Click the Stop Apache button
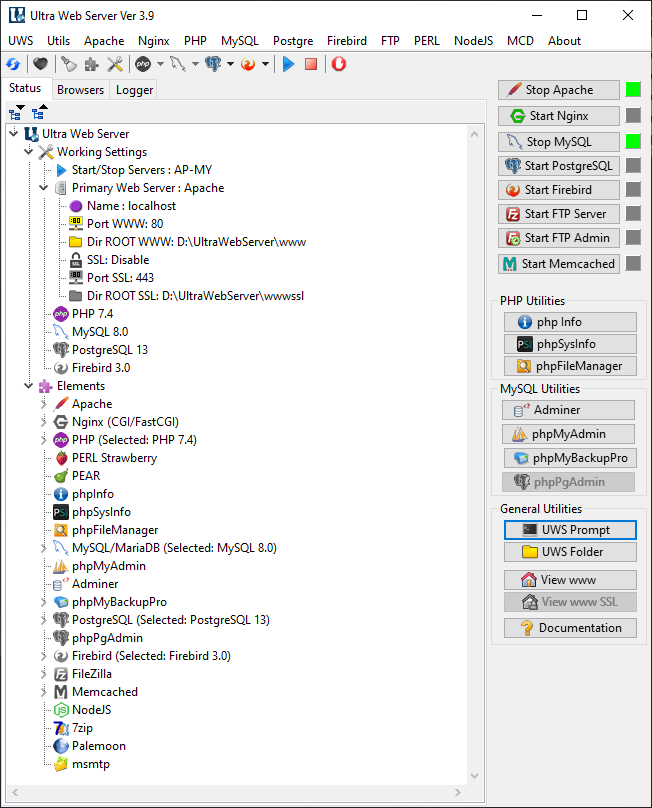652x808 pixels. [559, 90]
